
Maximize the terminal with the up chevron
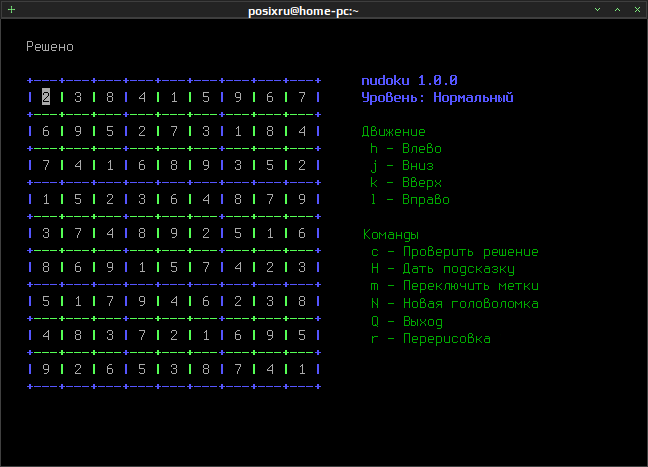(x=617, y=10)
